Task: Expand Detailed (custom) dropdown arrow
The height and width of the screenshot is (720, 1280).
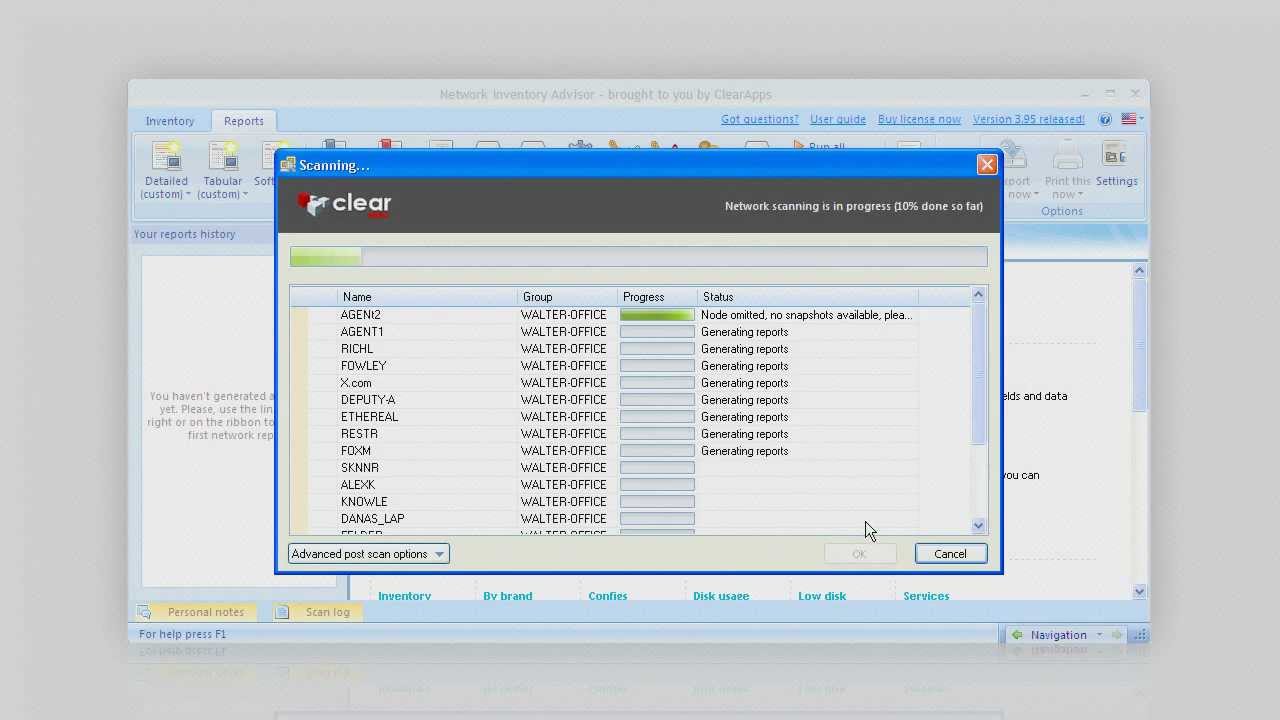Action: (x=188, y=195)
